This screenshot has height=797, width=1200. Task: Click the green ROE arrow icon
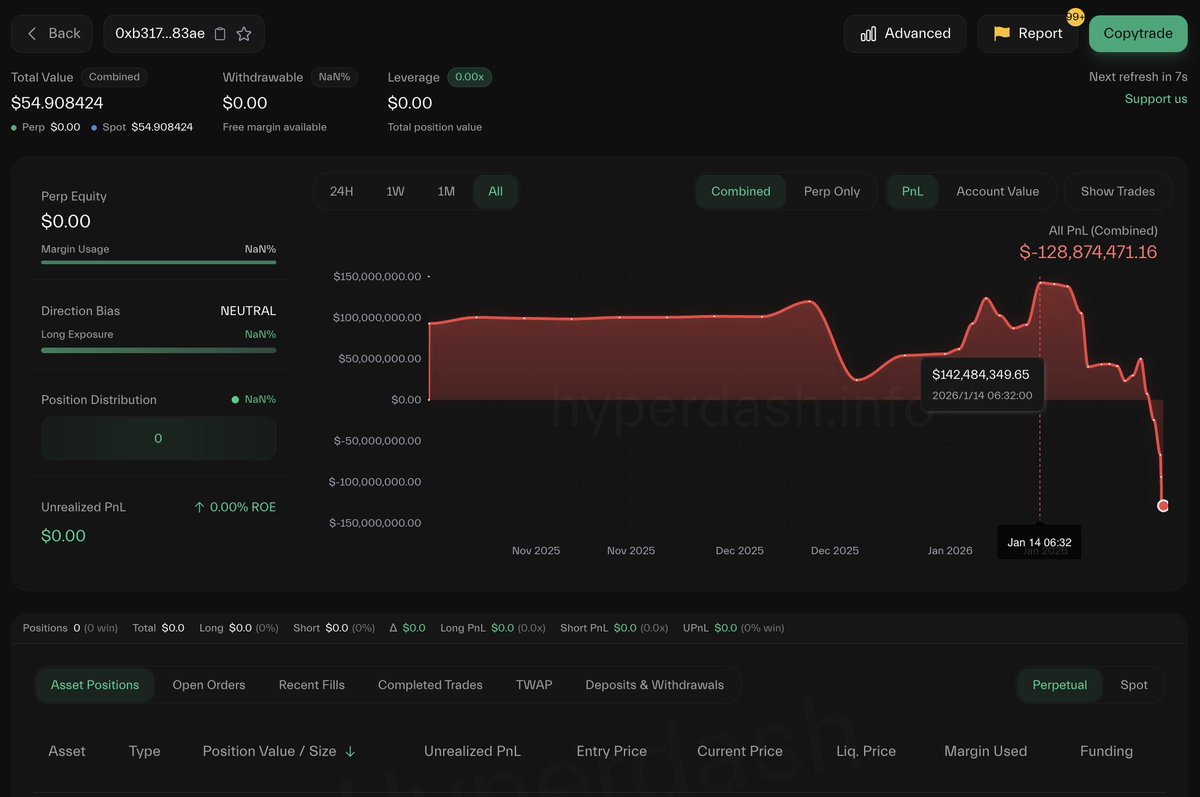point(201,506)
